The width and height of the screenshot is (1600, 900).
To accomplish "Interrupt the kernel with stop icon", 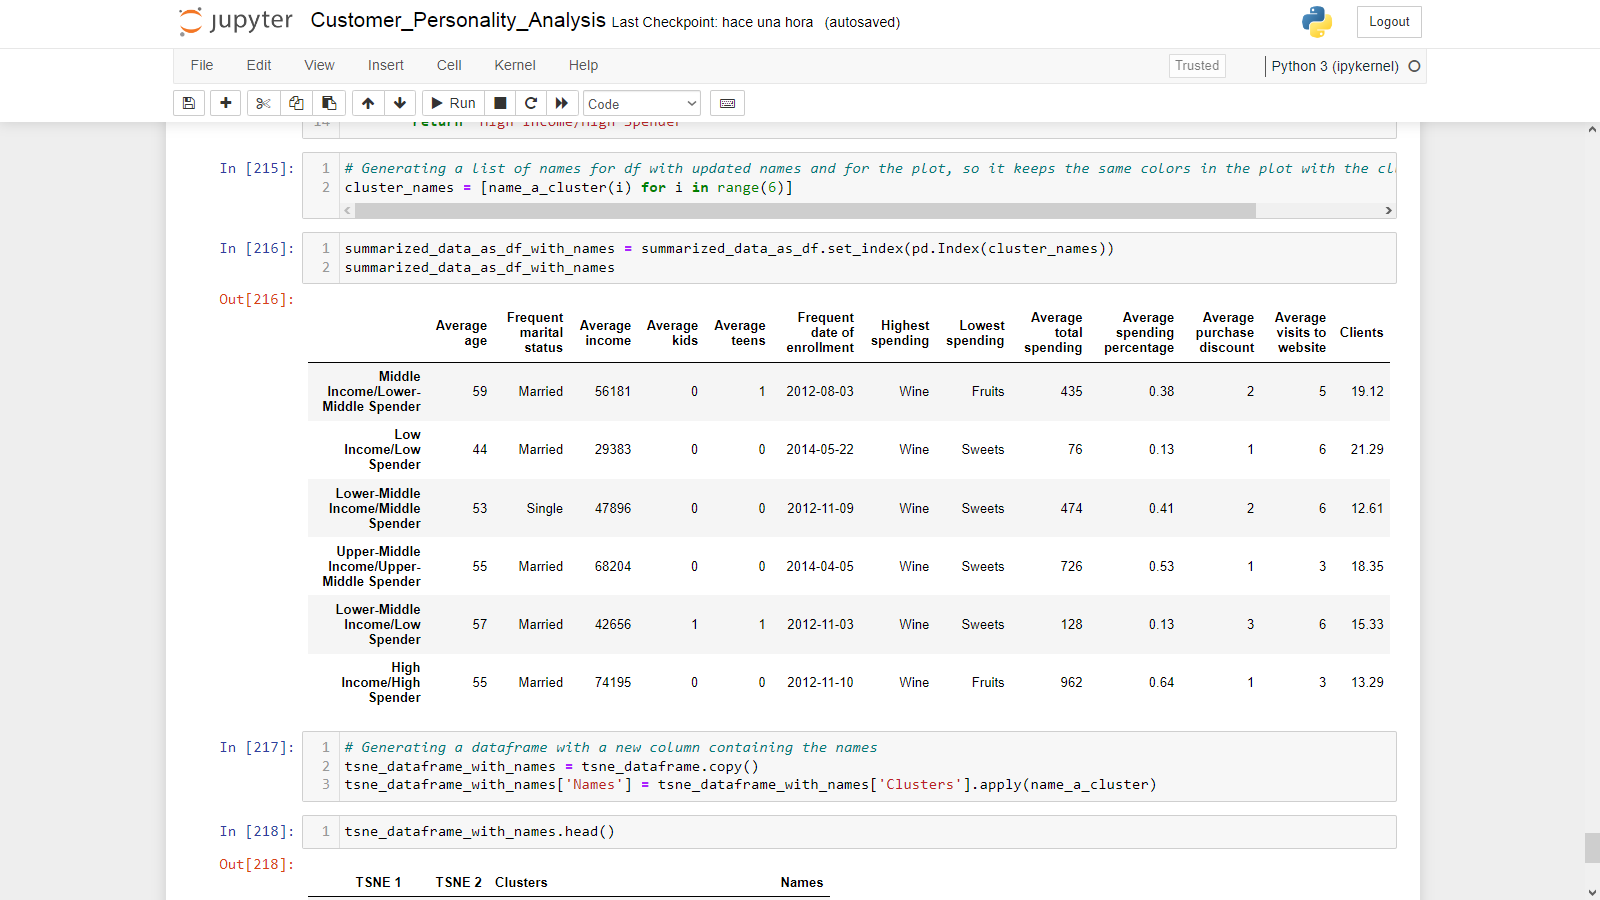I will point(500,103).
